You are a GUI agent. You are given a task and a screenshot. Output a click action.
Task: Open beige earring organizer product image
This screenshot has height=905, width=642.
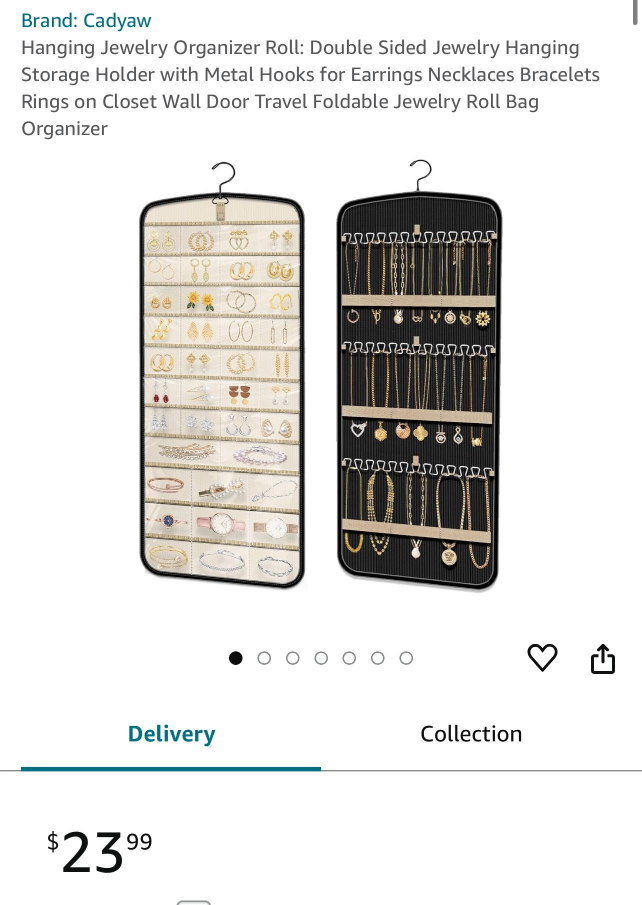tap(222, 375)
